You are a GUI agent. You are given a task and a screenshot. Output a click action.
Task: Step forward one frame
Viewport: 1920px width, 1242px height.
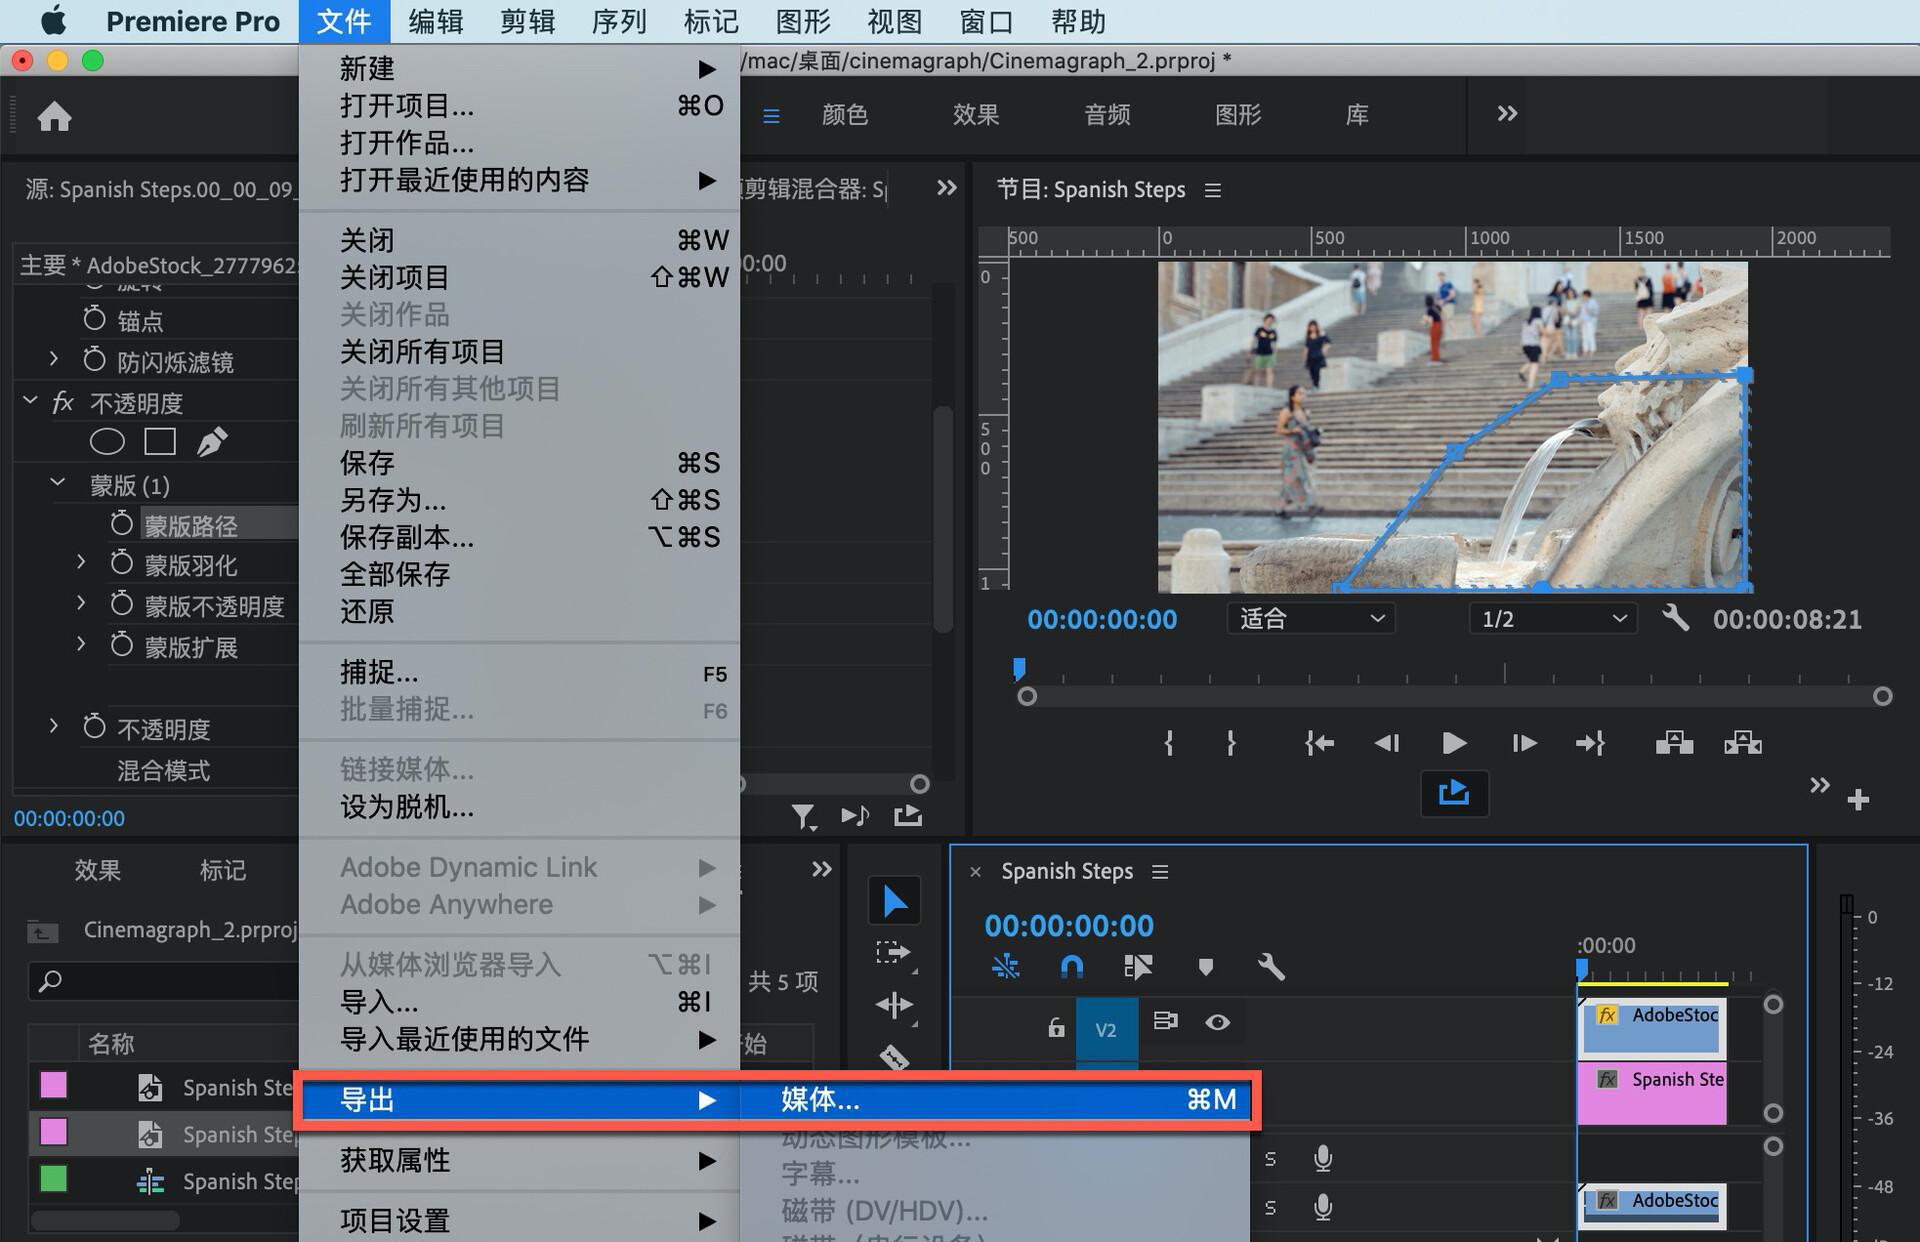[x=1524, y=743]
